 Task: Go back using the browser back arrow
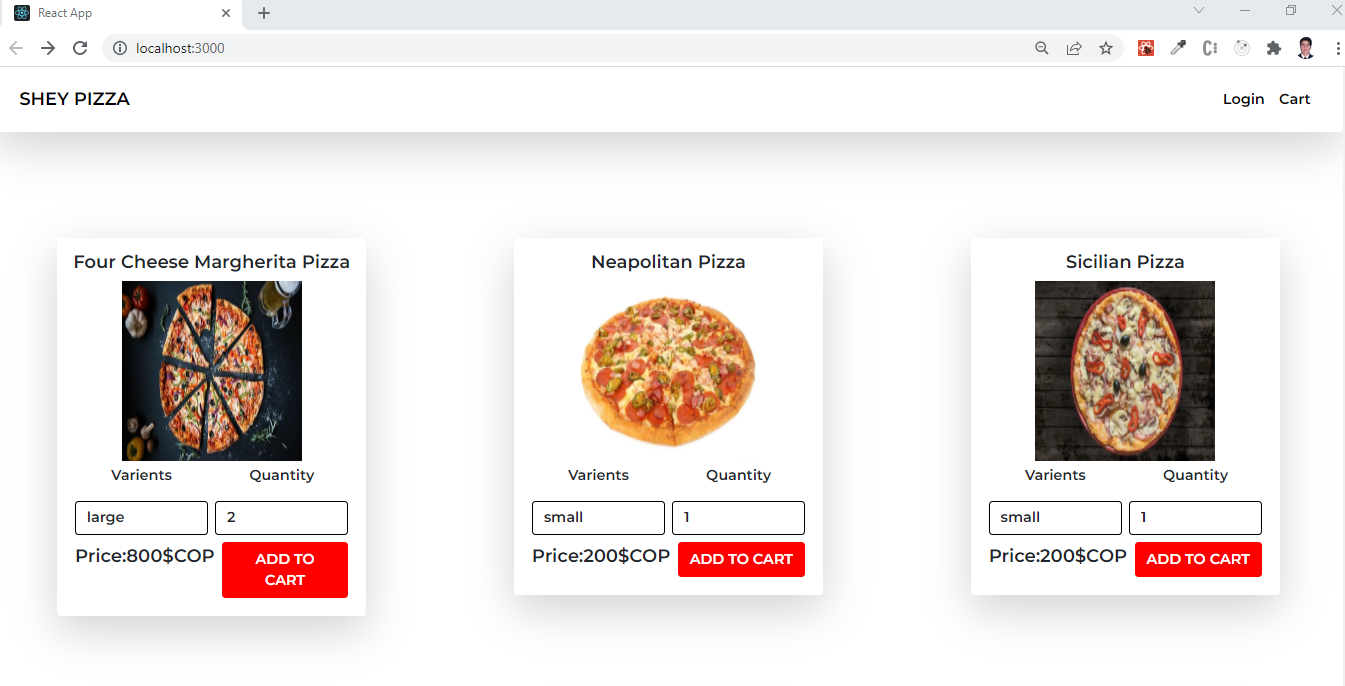coord(16,47)
